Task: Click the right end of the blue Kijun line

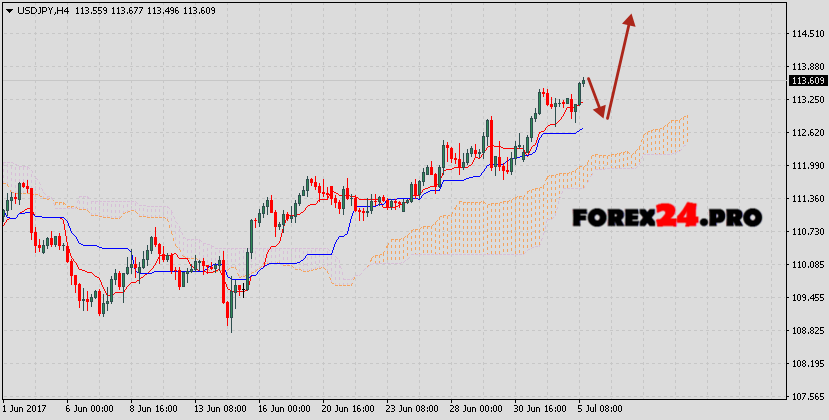Action: (x=581, y=129)
